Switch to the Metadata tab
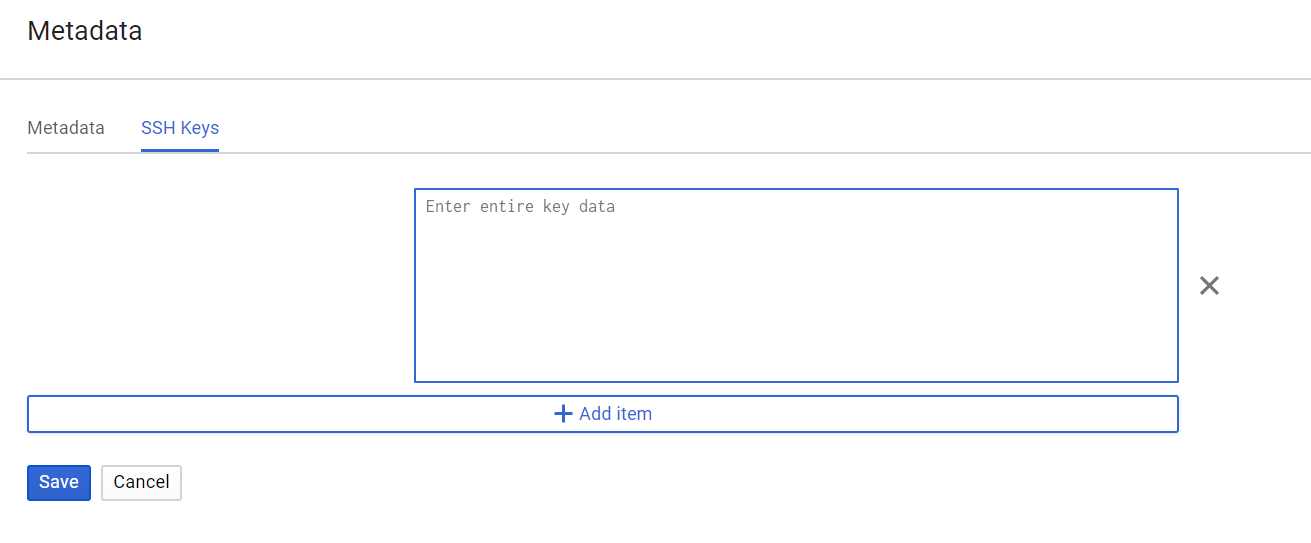 coord(66,128)
